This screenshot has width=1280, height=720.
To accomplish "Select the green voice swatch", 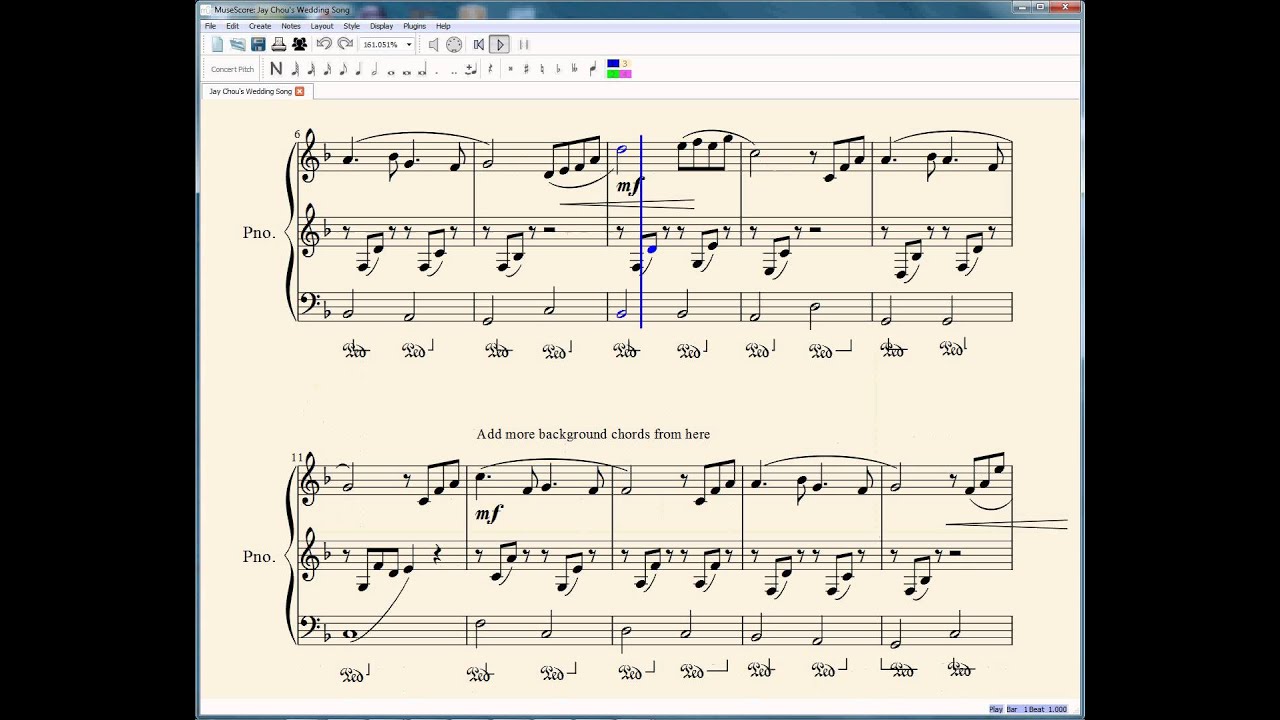I will coord(613,73).
